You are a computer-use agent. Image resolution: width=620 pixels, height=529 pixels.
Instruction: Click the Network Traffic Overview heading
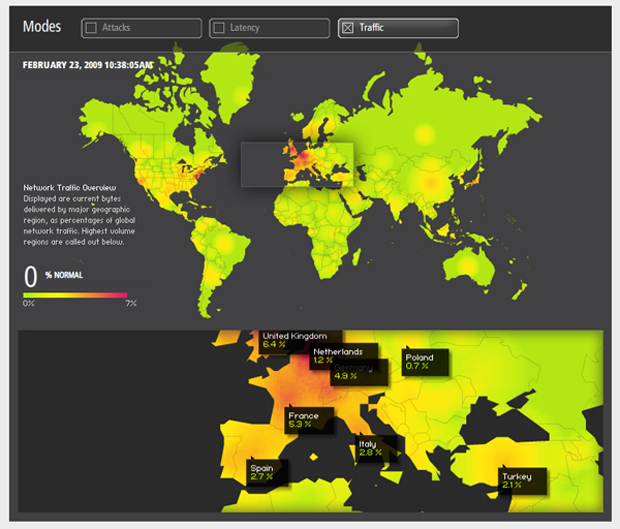pyautogui.click(x=70, y=187)
